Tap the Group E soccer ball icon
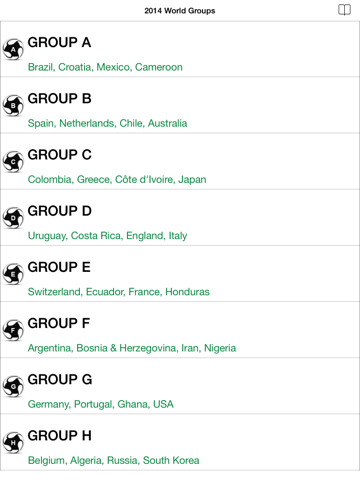The height and width of the screenshot is (480, 360). (13, 274)
